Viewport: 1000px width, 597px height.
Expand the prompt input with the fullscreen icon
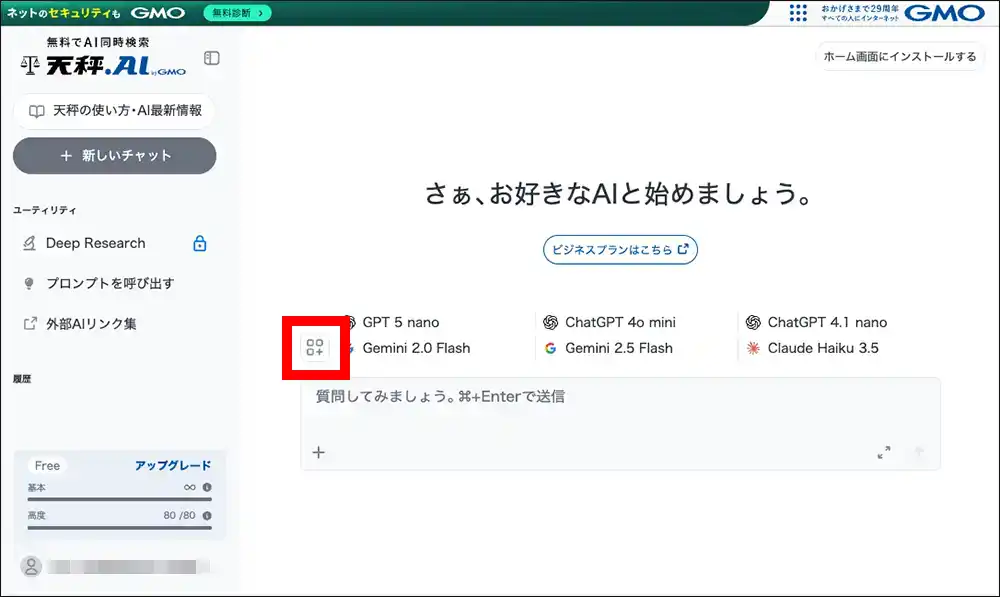[x=884, y=453]
